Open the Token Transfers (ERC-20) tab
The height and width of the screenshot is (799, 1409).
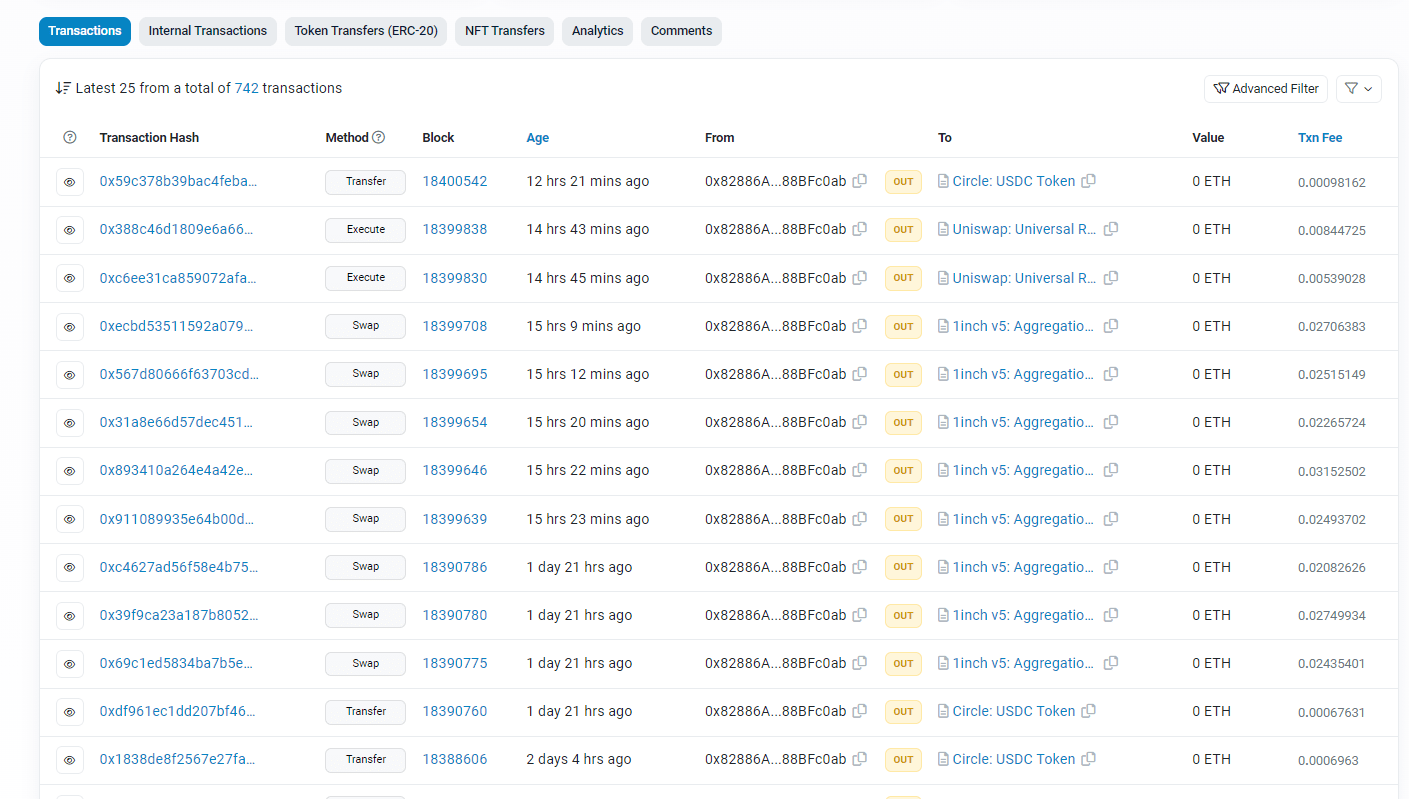point(366,31)
